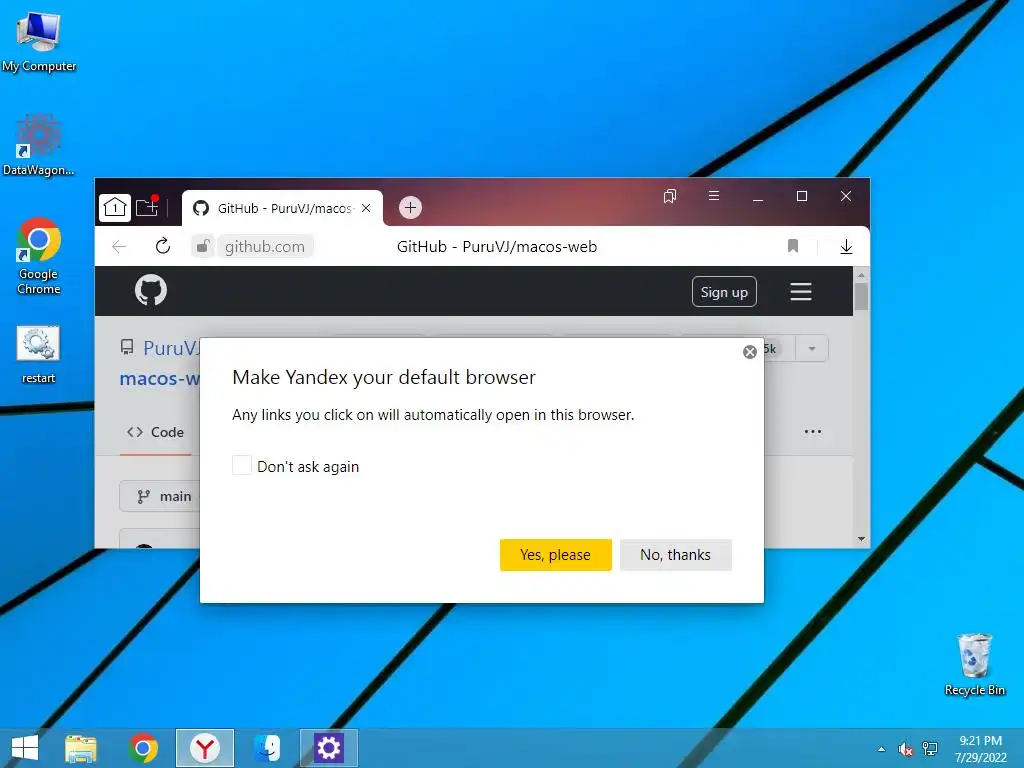
Task: Open the downloads panel arrow icon
Action: coord(846,246)
